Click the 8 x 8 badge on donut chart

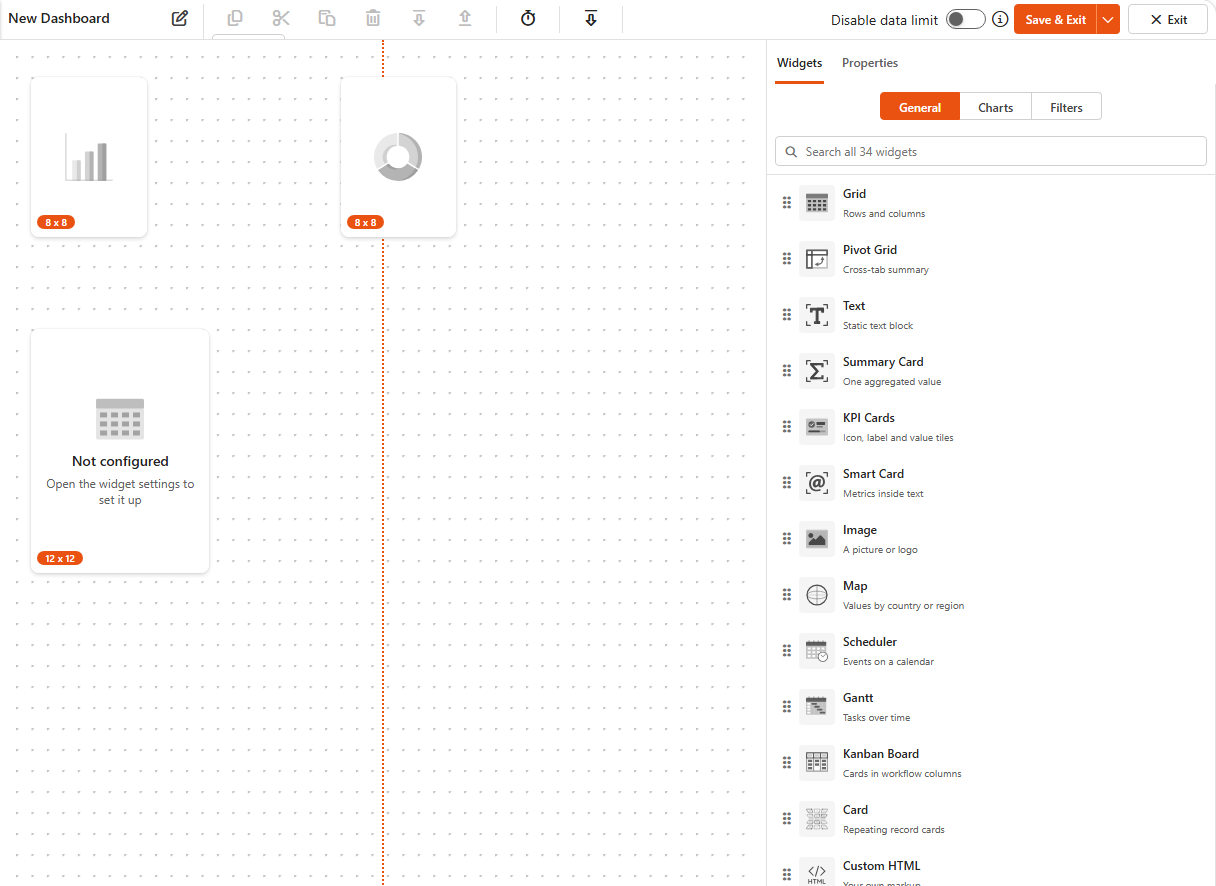click(365, 222)
